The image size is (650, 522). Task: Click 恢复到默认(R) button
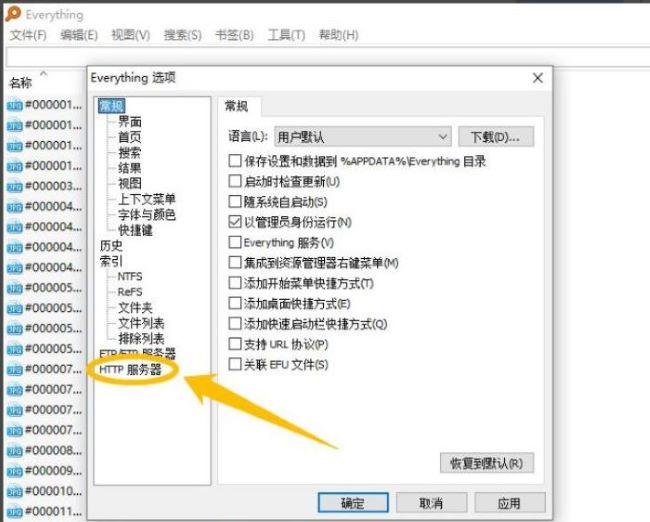(x=487, y=463)
